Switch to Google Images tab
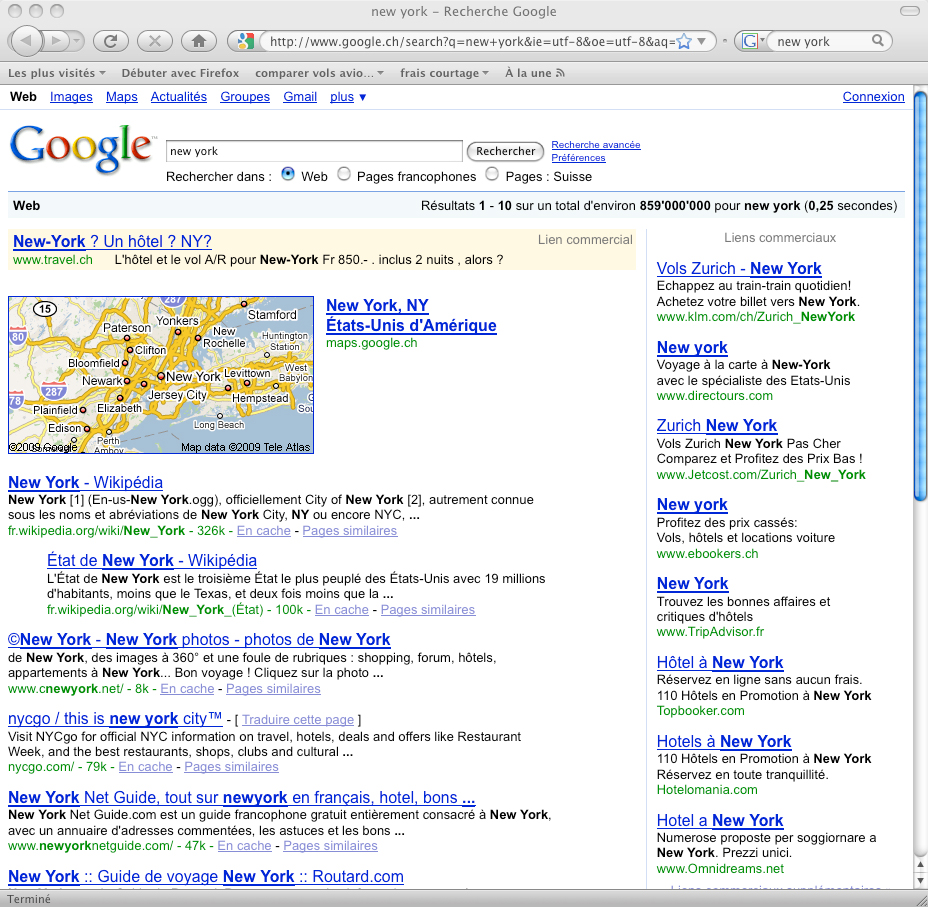Image resolution: width=928 pixels, height=907 pixels. (71, 96)
